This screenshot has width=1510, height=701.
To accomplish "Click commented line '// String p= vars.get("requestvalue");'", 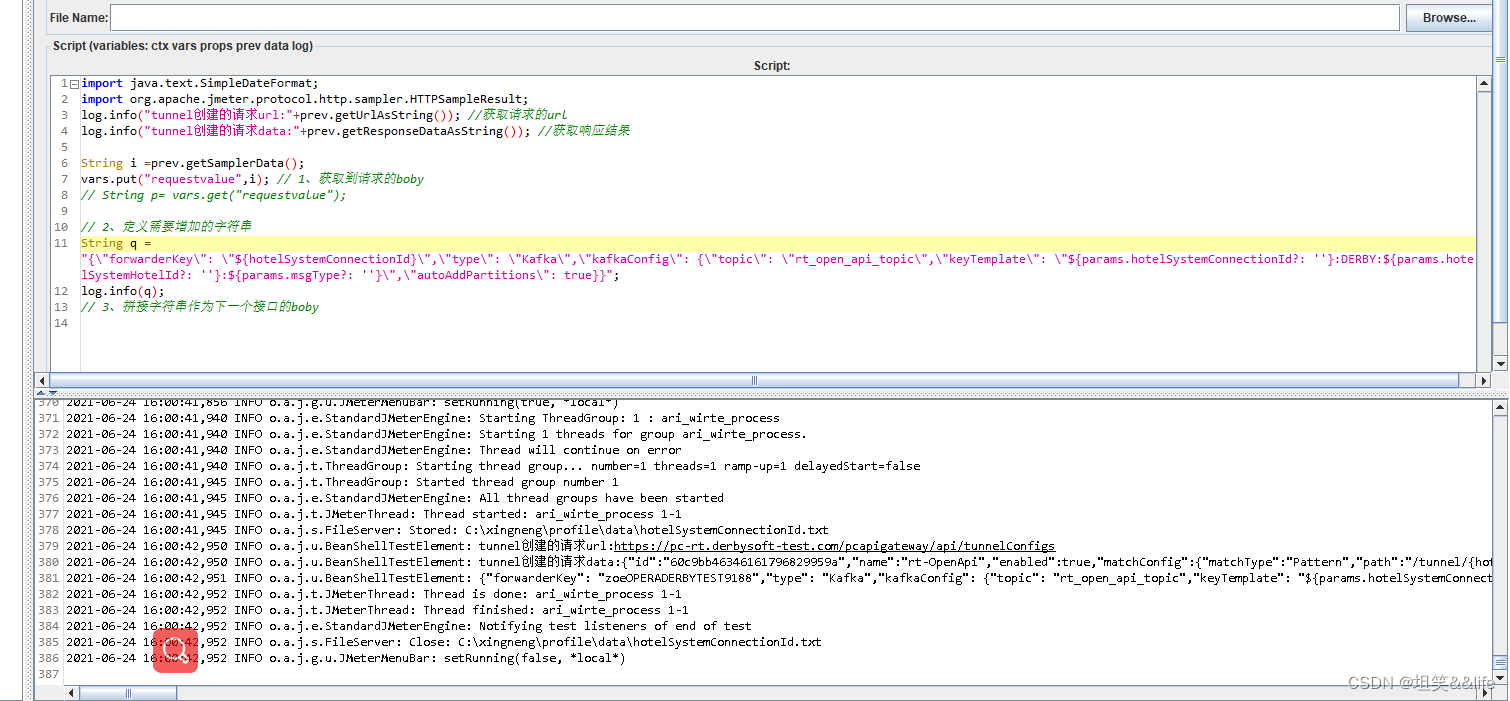I will 214,195.
